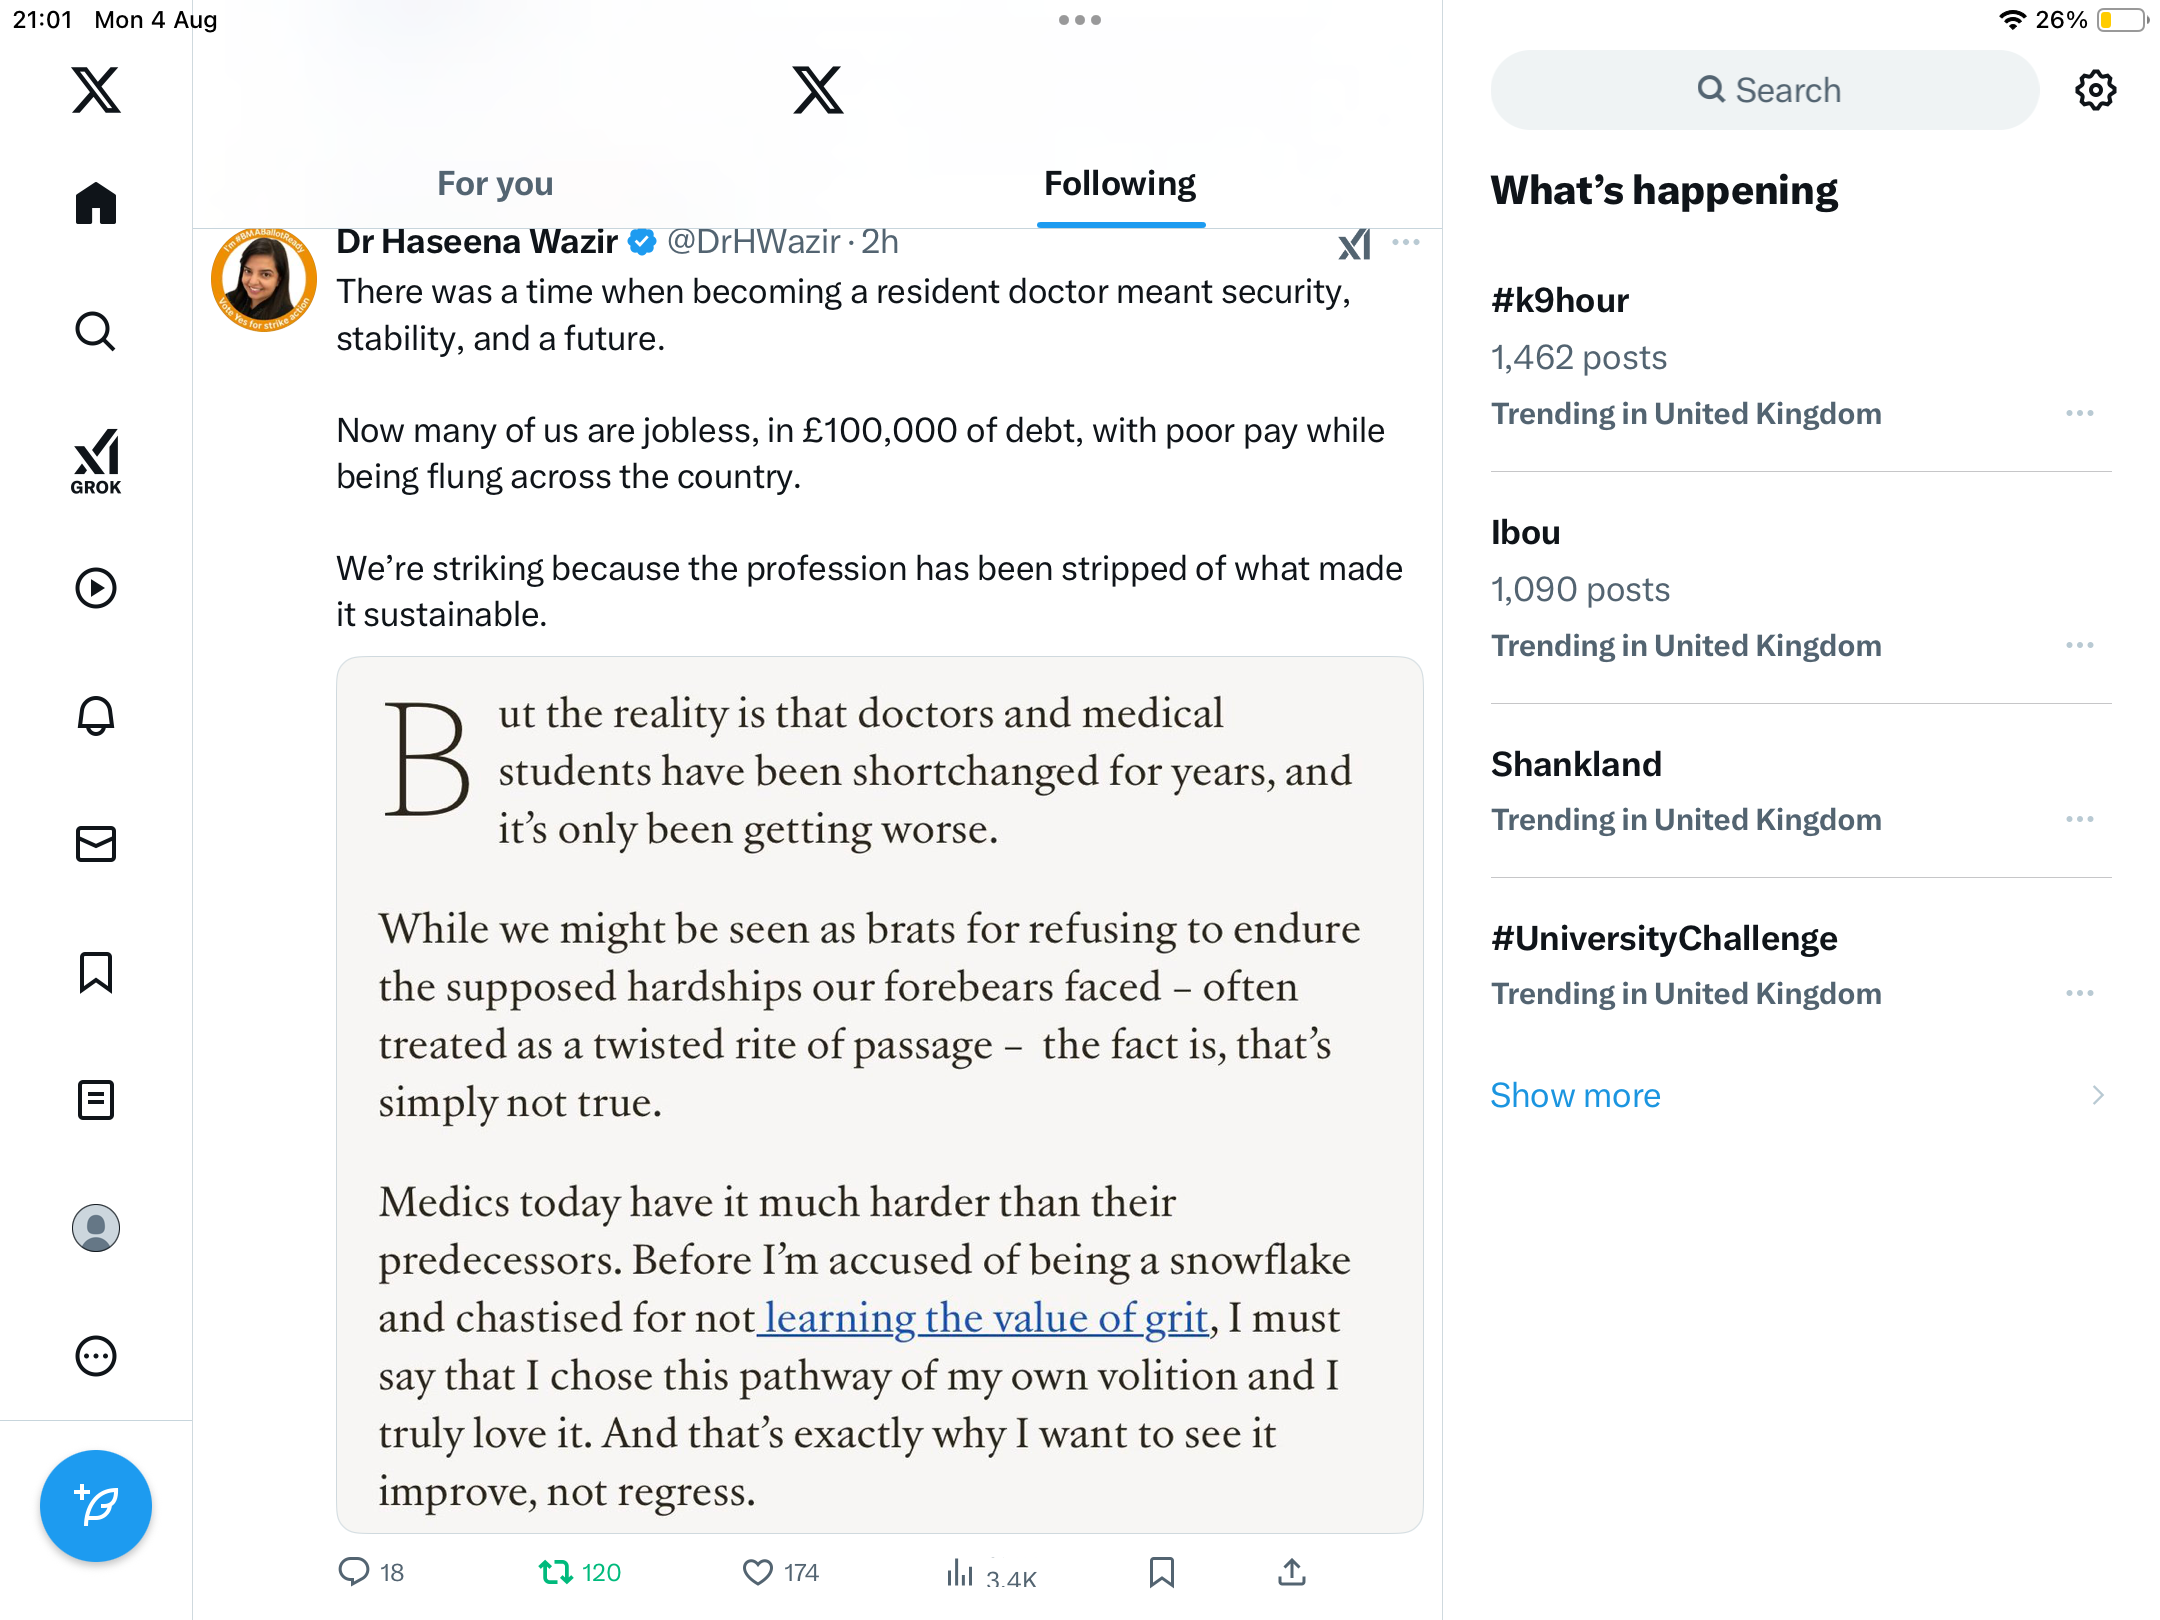Repost the resident doctor post
This screenshot has height=1620, width=2160.
point(556,1572)
